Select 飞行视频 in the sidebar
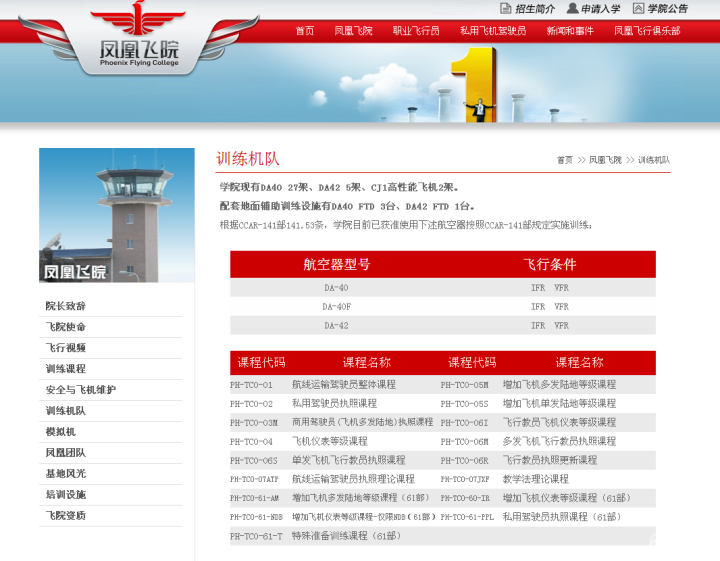 (65, 348)
